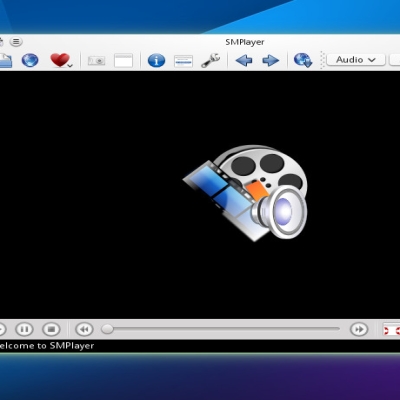Click the globe with download arrow icon

click(x=303, y=60)
